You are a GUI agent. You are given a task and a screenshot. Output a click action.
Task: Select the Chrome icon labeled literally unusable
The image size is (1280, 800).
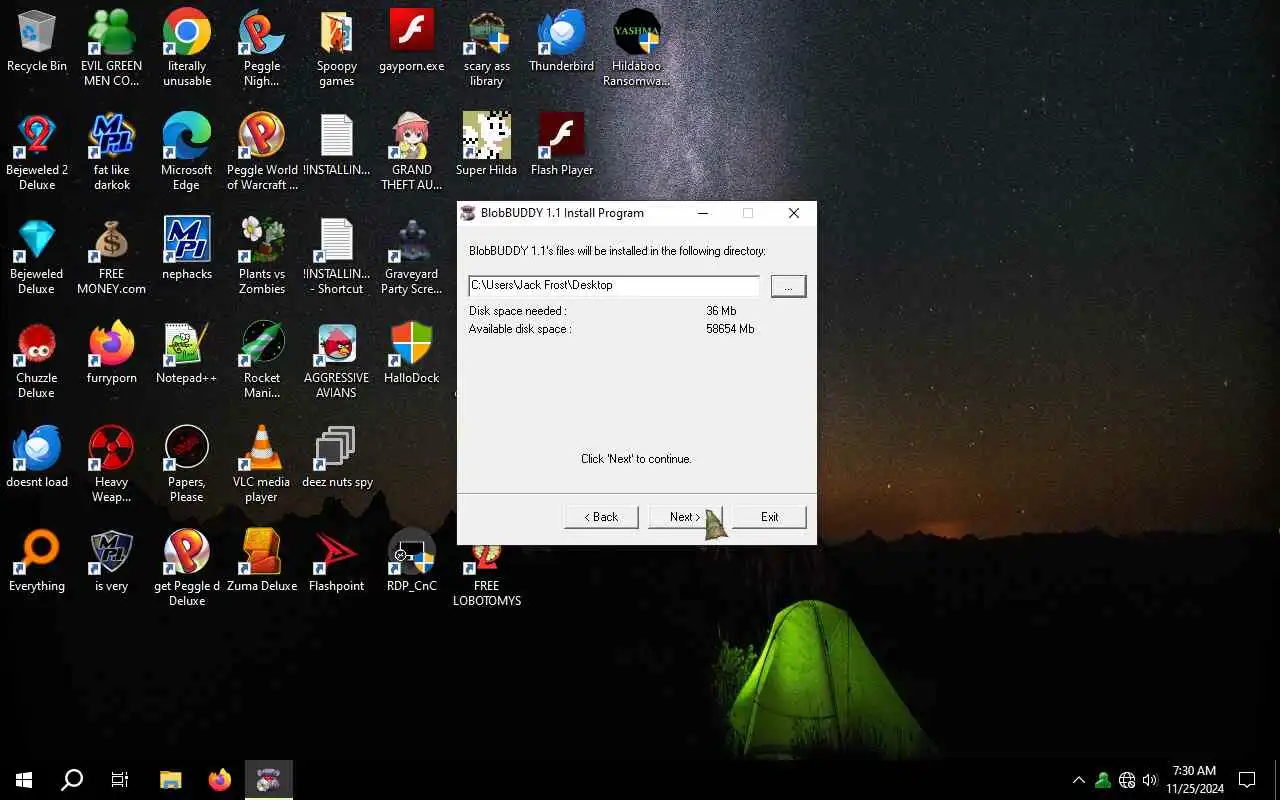187,48
